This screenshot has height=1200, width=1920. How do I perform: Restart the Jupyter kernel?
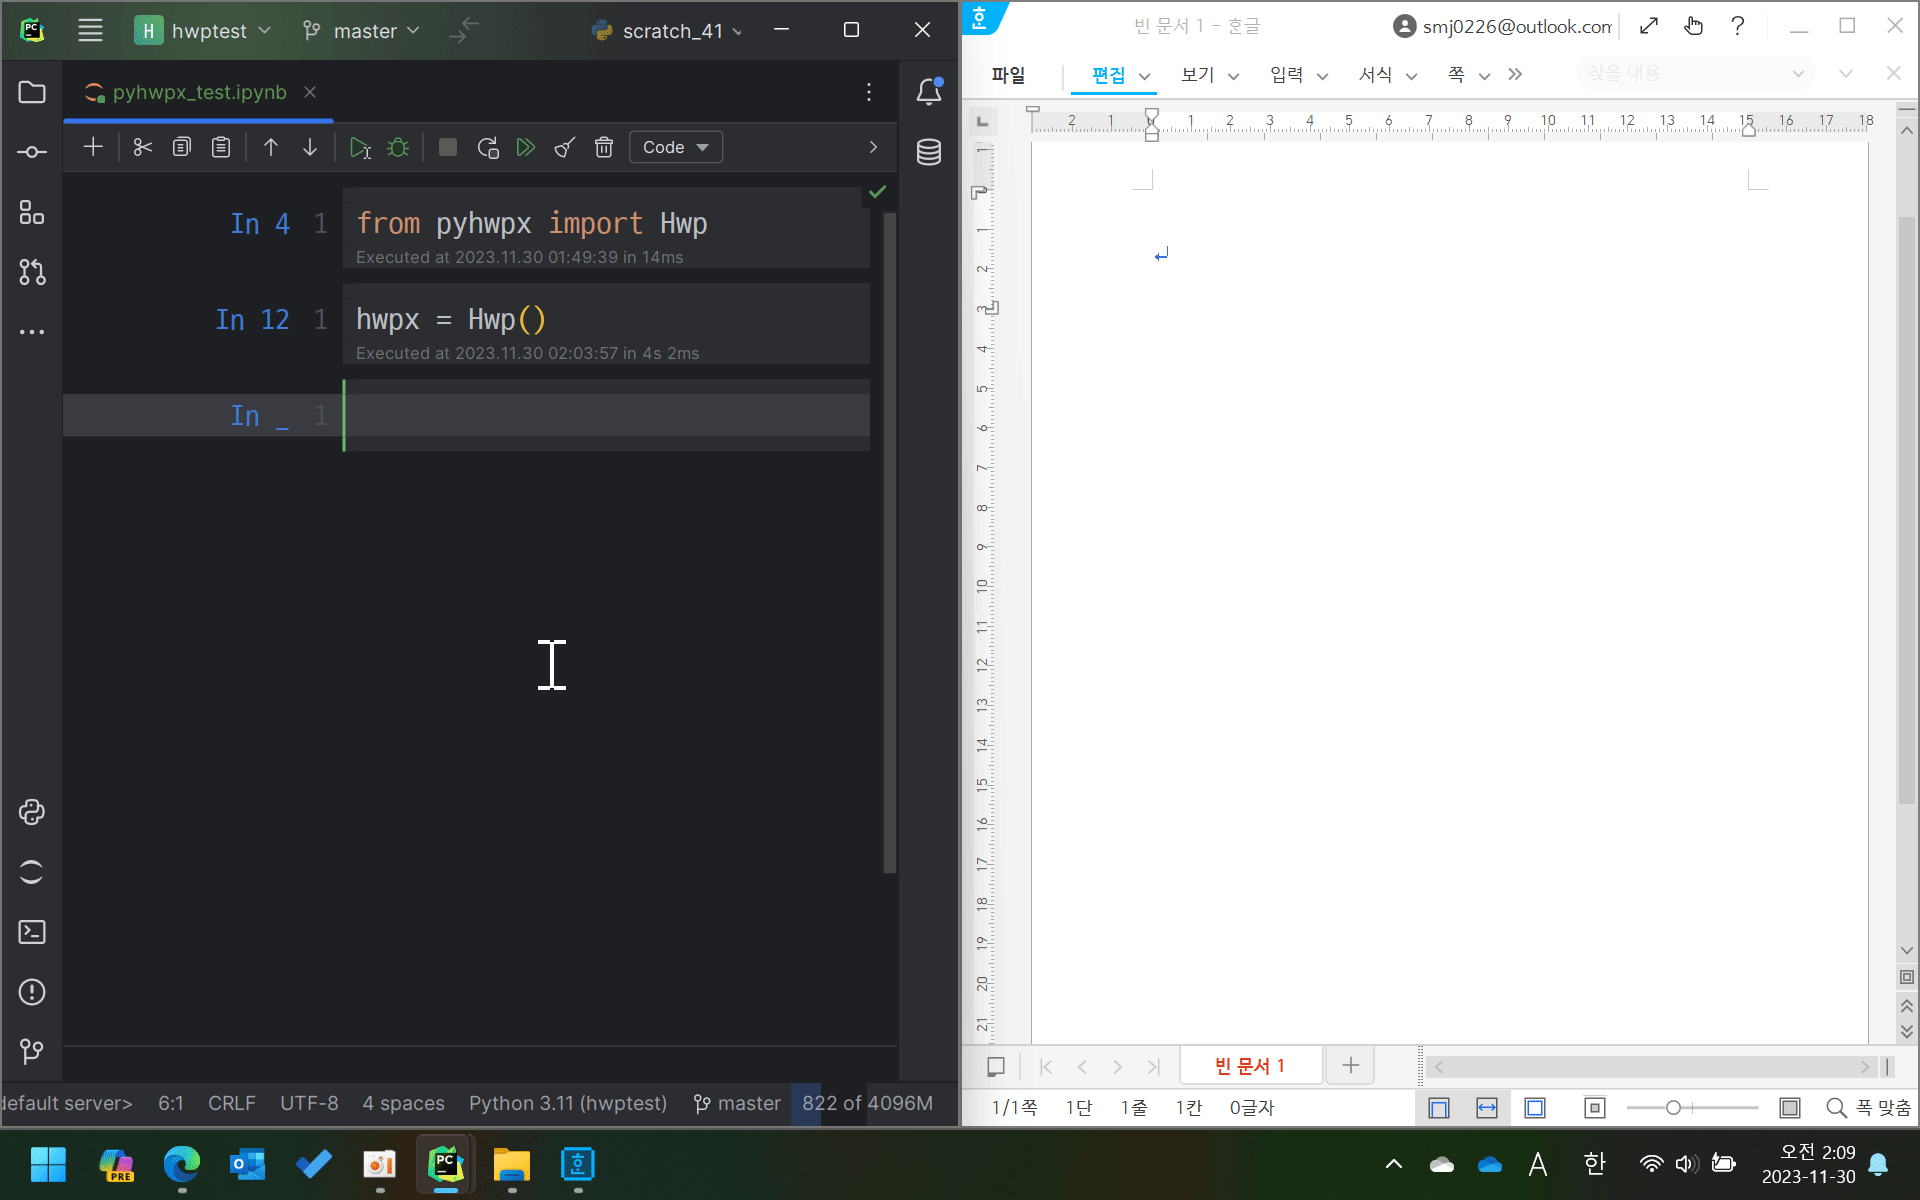click(488, 148)
